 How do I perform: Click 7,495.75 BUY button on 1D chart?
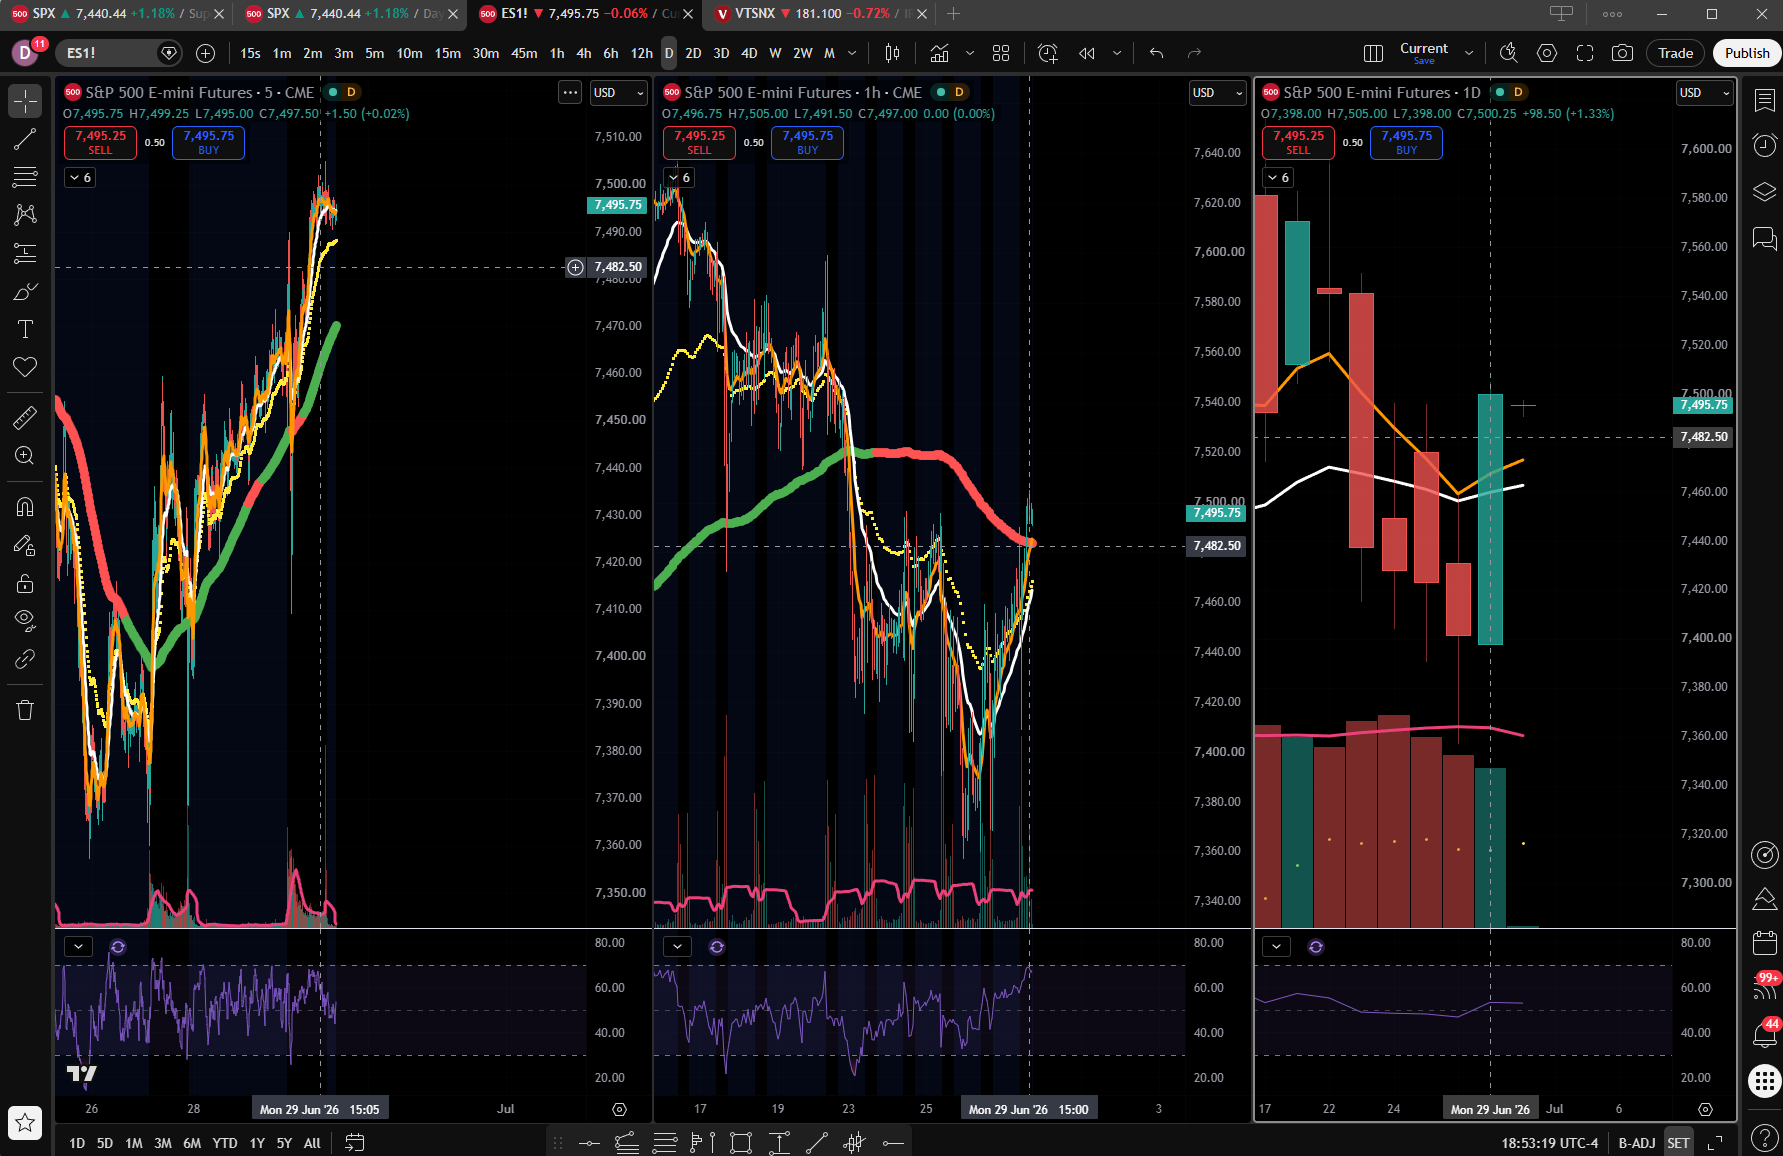(x=1406, y=142)
